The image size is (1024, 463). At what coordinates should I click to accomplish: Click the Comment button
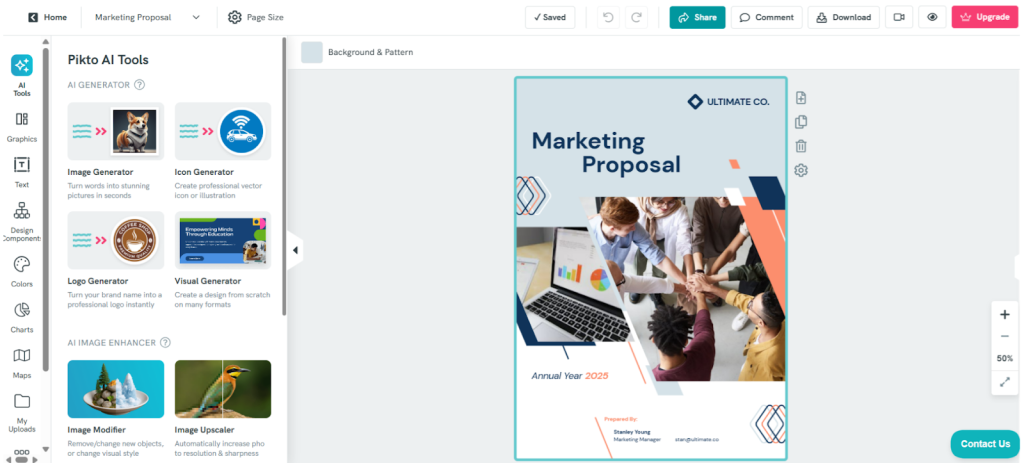point(766,18)
